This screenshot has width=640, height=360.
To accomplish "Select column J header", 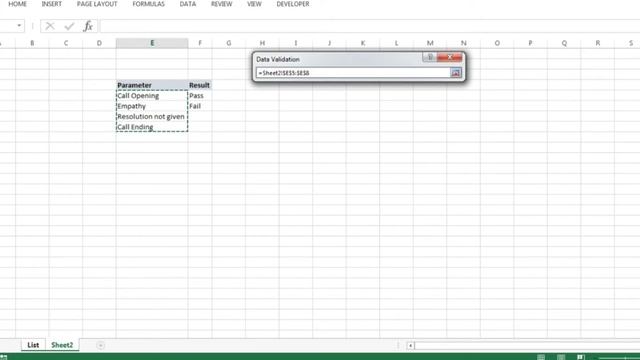I will (329, 43).
